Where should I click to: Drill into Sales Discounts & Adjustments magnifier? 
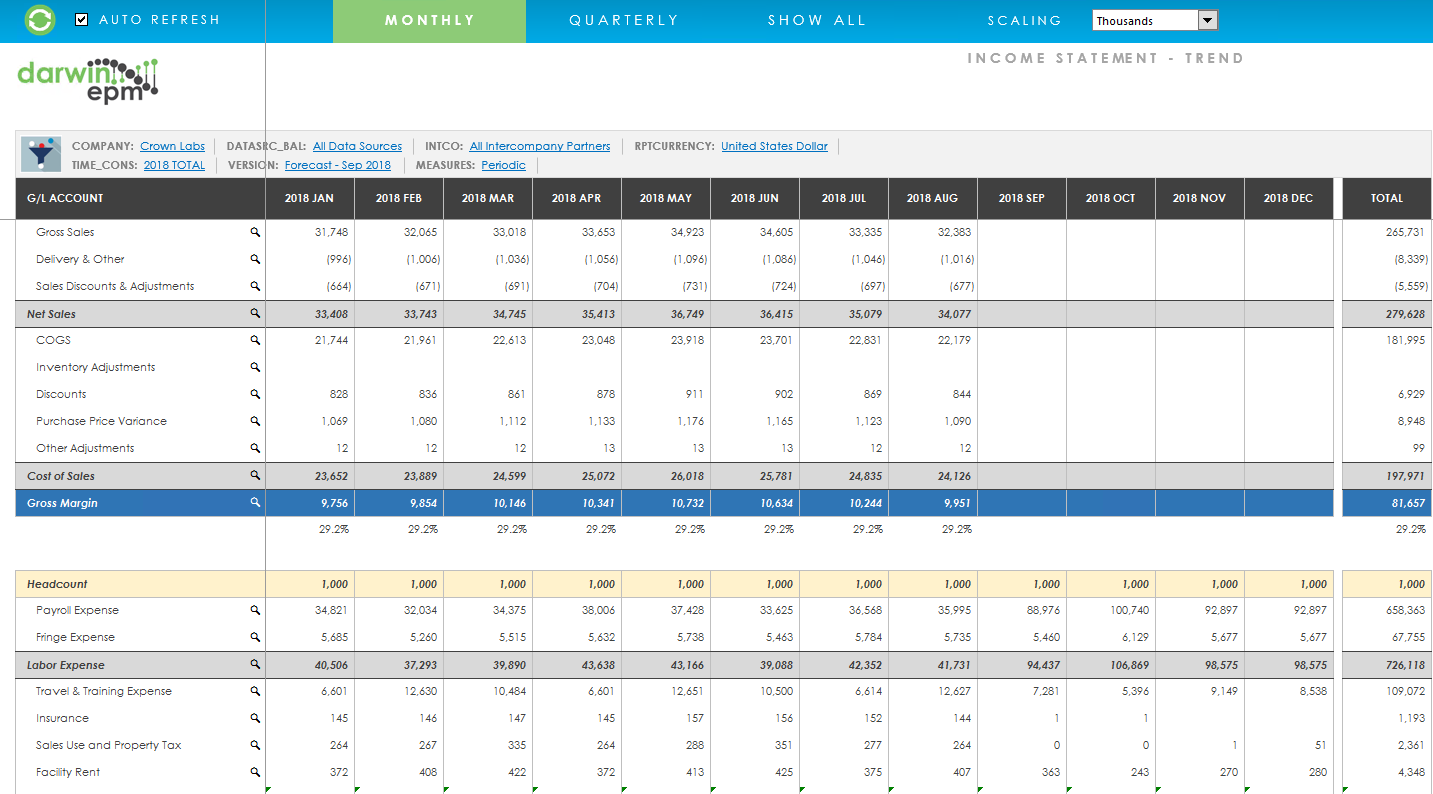click(255, 286)
